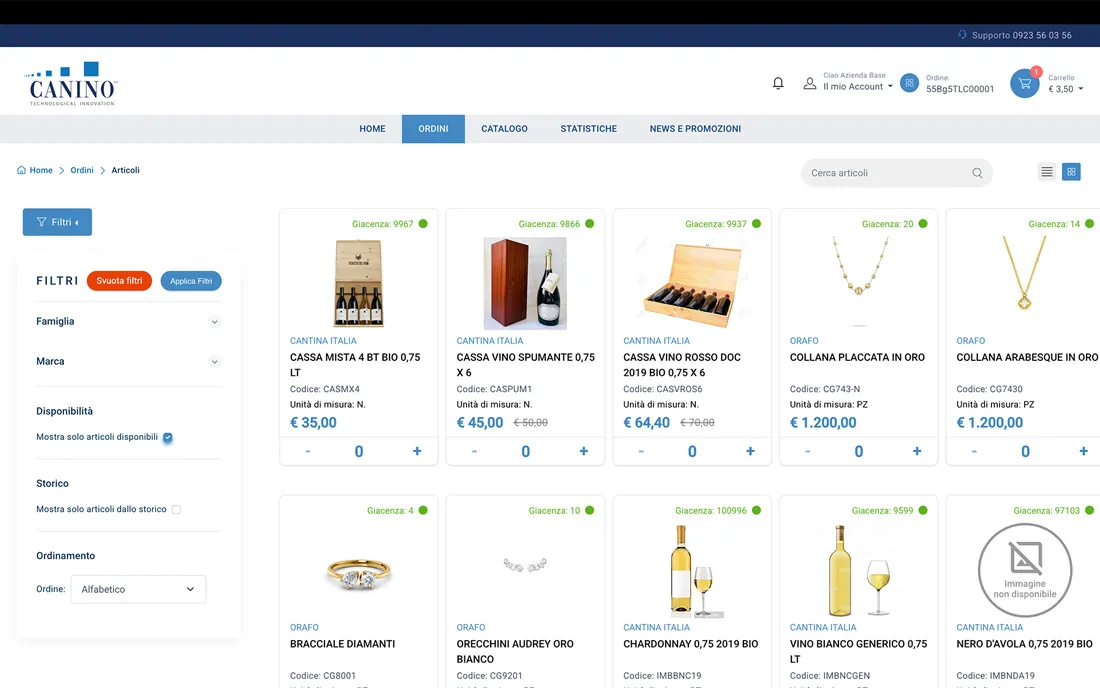This screenshot has height=688, width=1100.
Task: Go to the Catalogo menu tab
Action: click(x=504, y=129)
